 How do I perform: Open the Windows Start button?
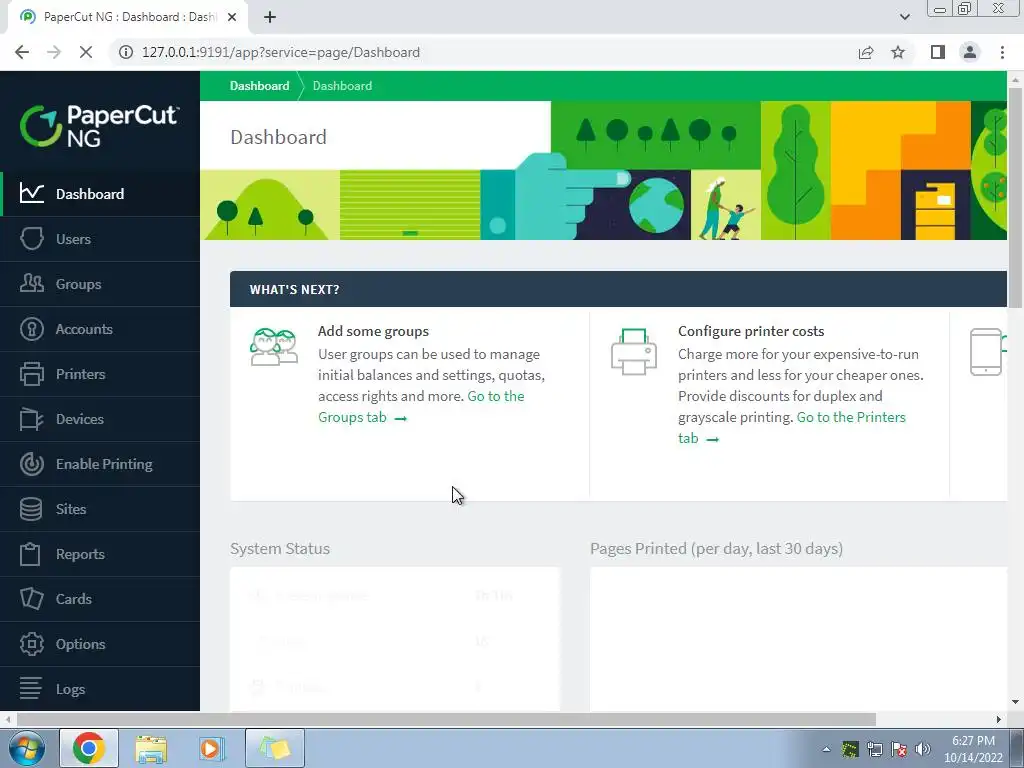click(26, 748)
